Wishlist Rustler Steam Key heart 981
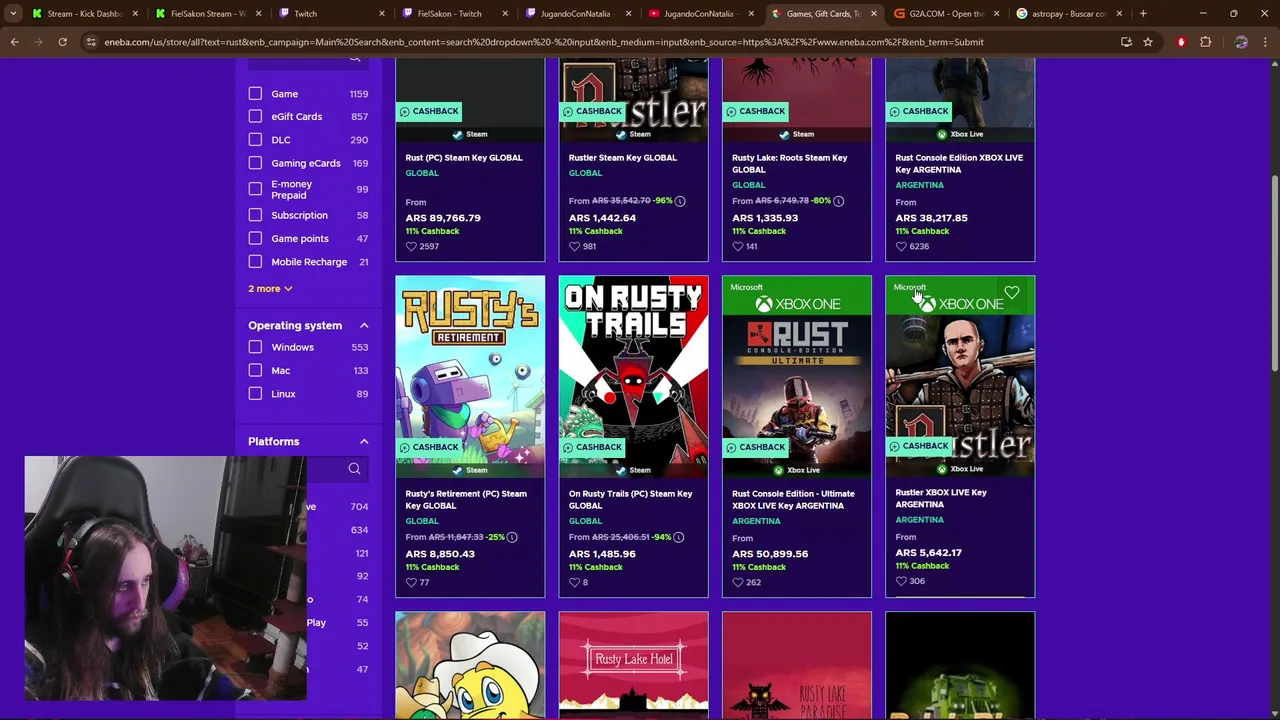Screen dimensions: 1280x720 pyautogui.click(x=574, y=246)
